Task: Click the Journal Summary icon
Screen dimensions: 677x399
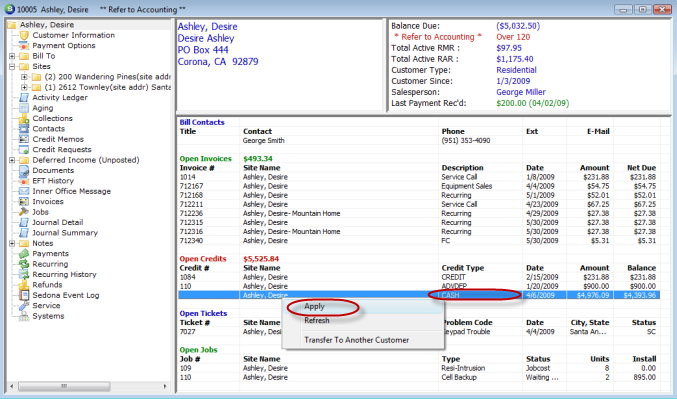Action: (x=24, y=233)
